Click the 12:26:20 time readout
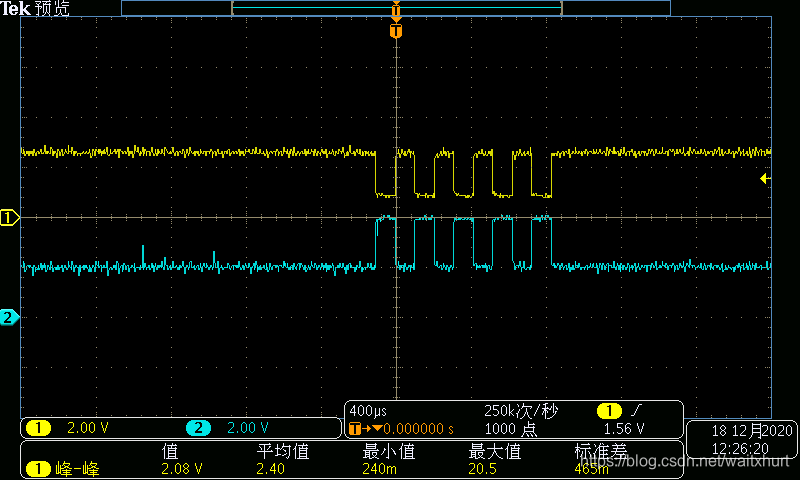The image size is (800, 480). [740, 449]
